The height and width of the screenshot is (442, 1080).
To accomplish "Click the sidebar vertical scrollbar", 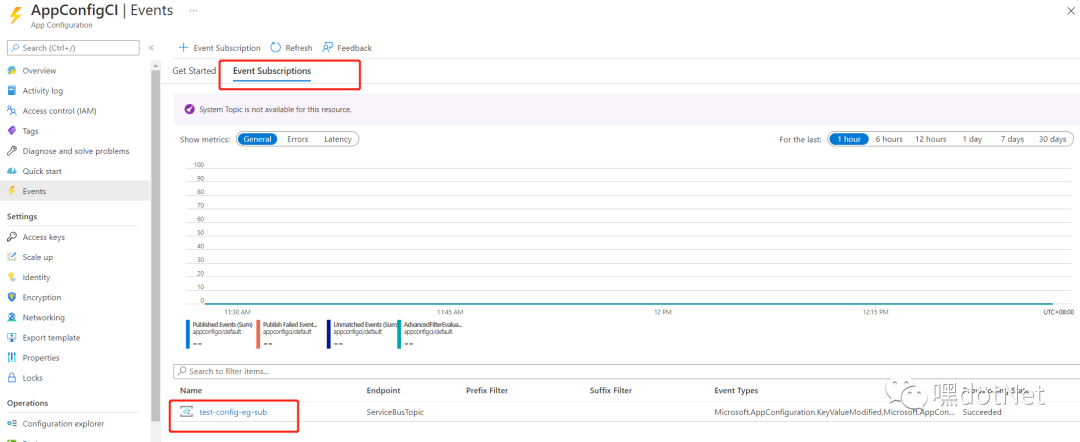I will 156,248.
